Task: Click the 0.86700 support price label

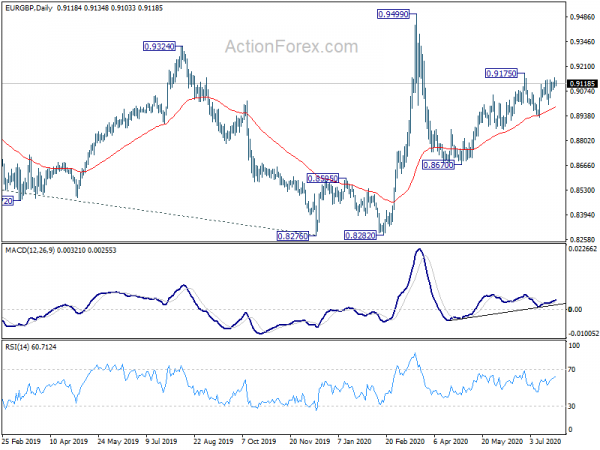Action: (x=438, y=165)
